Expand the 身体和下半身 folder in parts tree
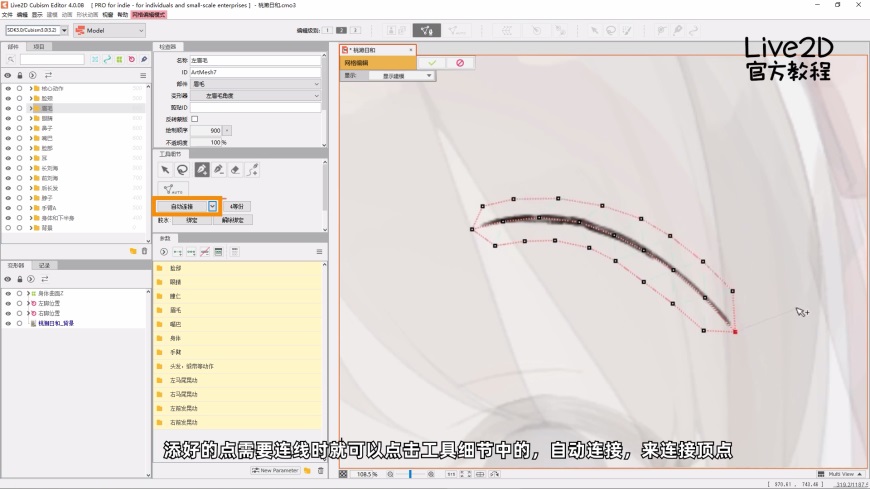The height and width of the screenshot is (489, 870). [x=31, y=218]
